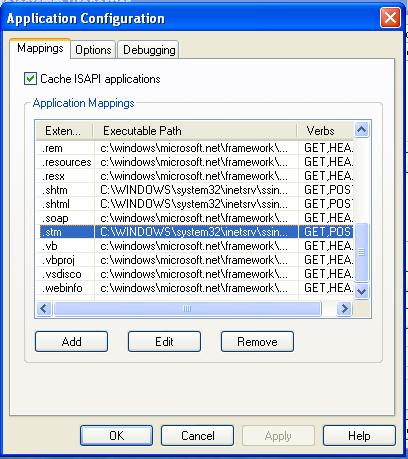Select the .rem extension row
The height and width of the screenshot is (459, 408).
(196, 148)
